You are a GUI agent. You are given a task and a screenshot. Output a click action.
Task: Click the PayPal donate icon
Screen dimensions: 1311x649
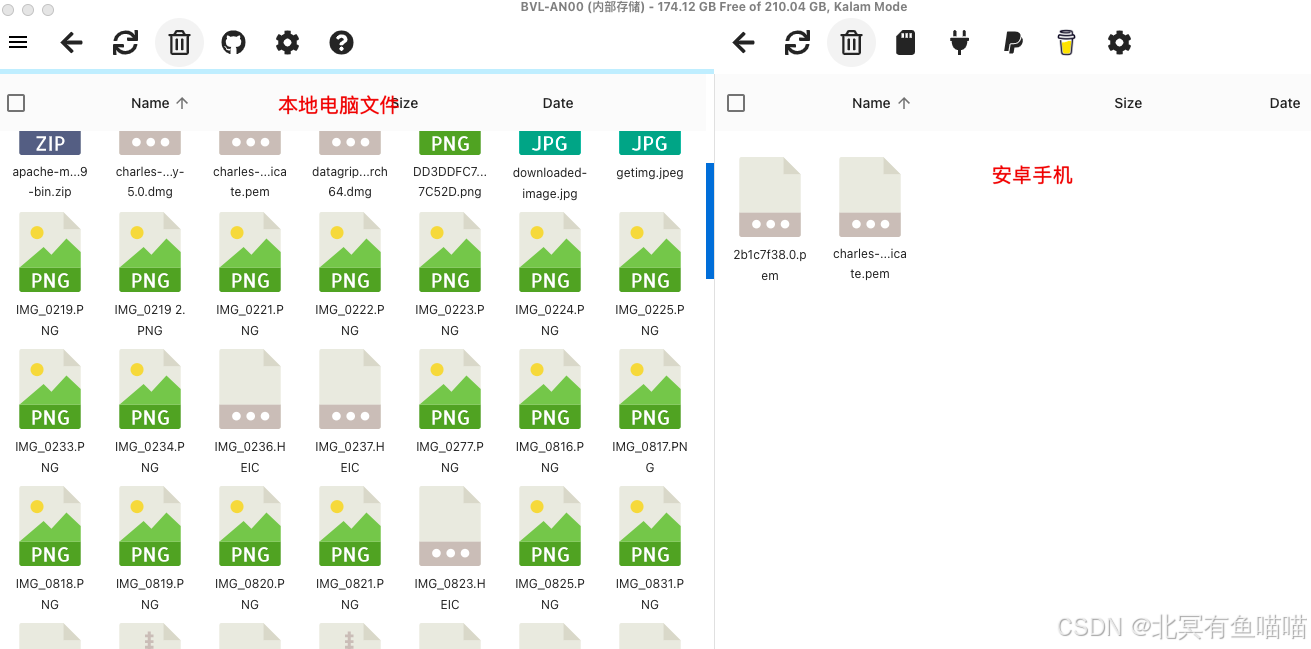click(1013, 42)
